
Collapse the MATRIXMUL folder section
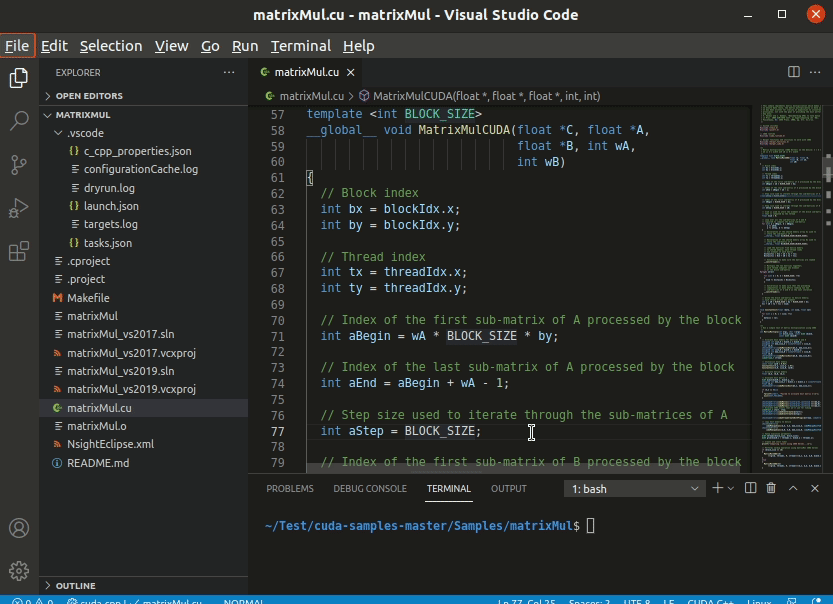point(143,115)
